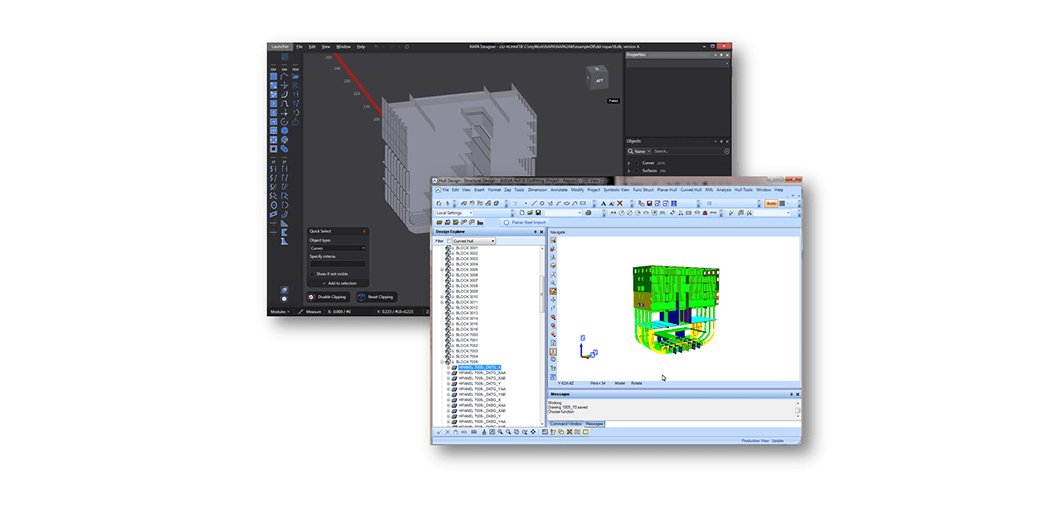
Task: Click the top icon in Navigate vertical toolbar
Action: point(553,241)
